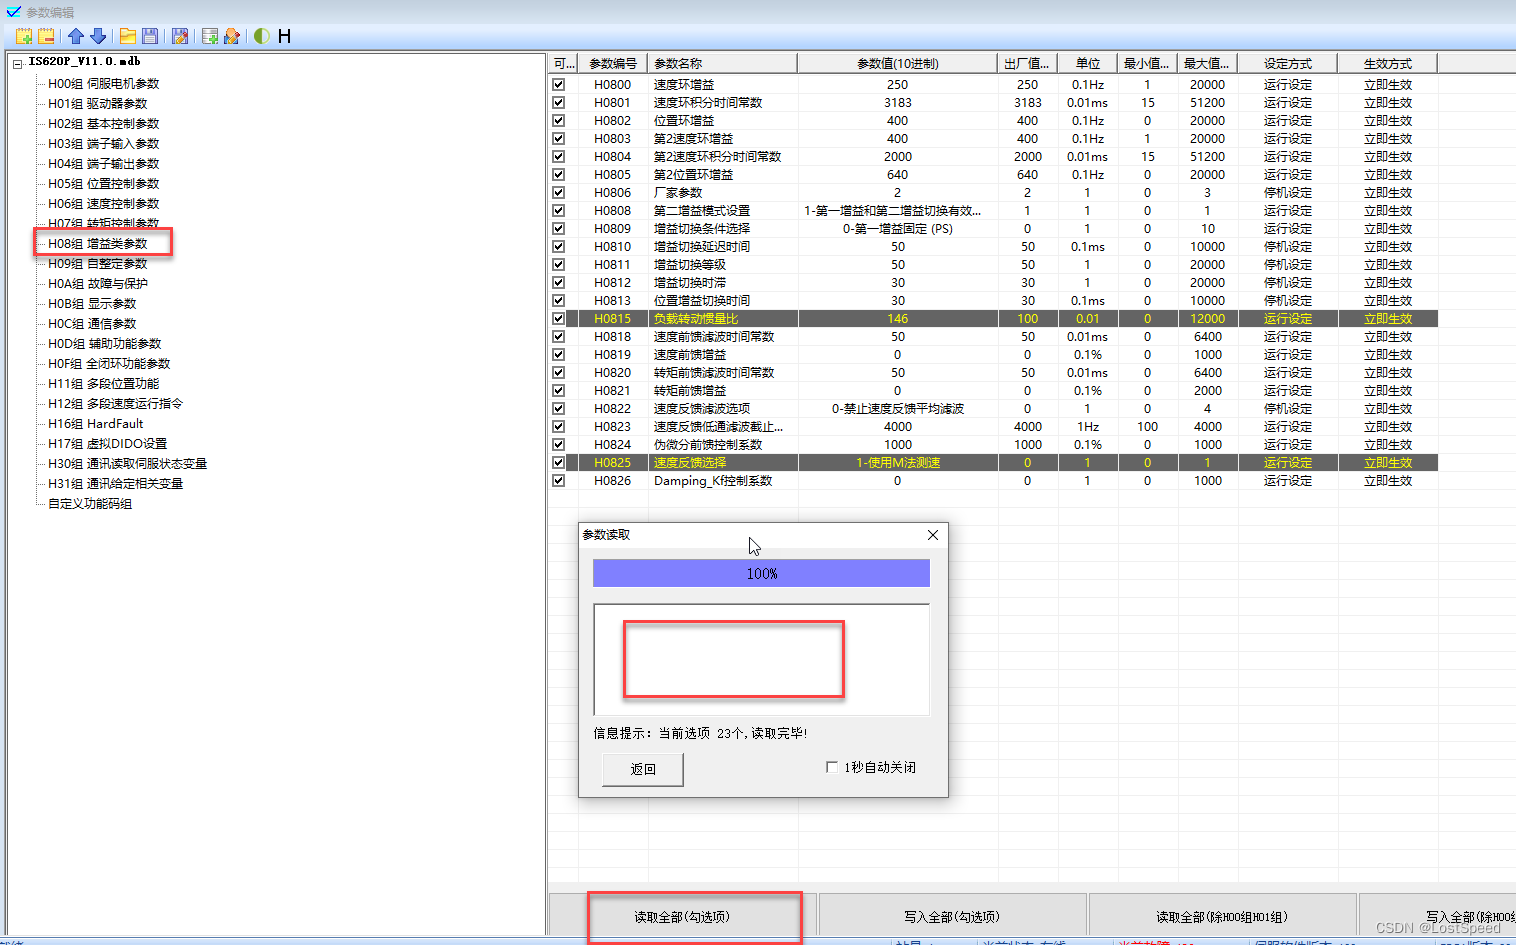Select H0C组 通信参数 in tree
This screenshot has width=1516, height=945.
coord(92,324)
